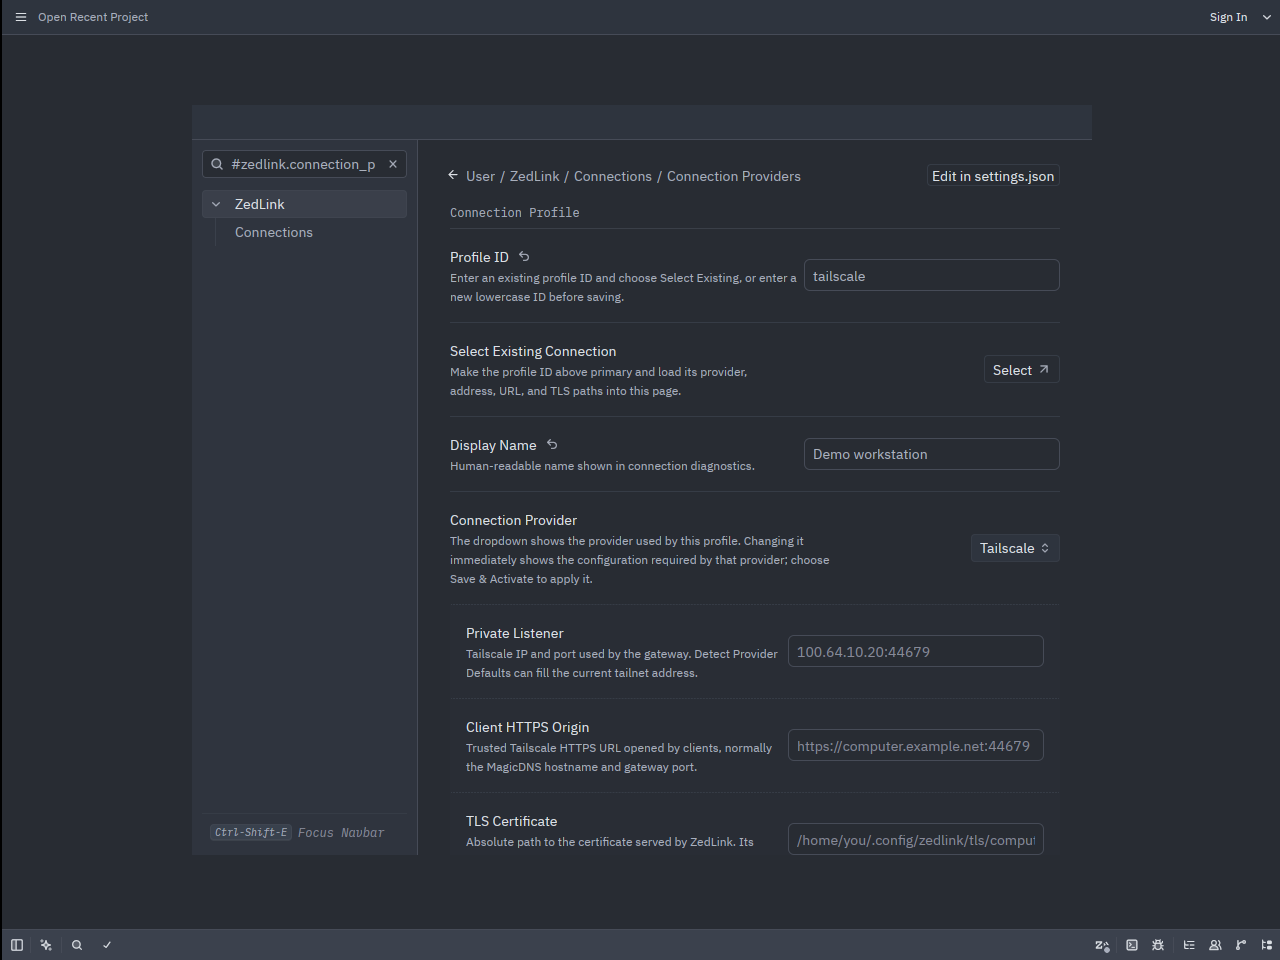This screenshot has height=960, width=1280.
Task: Click Edit in settings.json button
Action: (x=993, y=176)
